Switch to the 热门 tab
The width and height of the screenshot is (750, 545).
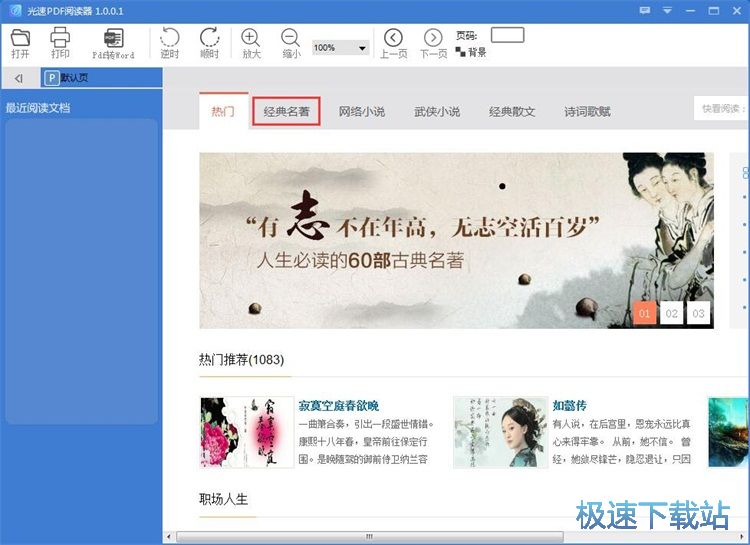click(223, 111)
